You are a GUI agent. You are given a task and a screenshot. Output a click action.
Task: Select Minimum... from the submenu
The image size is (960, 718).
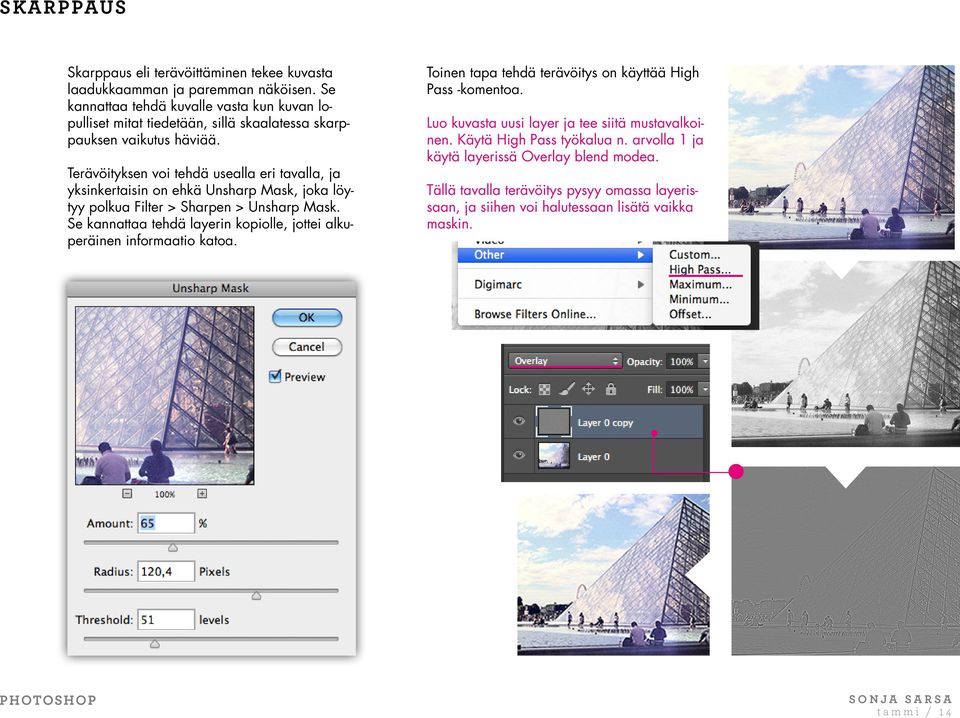point(699,299)
